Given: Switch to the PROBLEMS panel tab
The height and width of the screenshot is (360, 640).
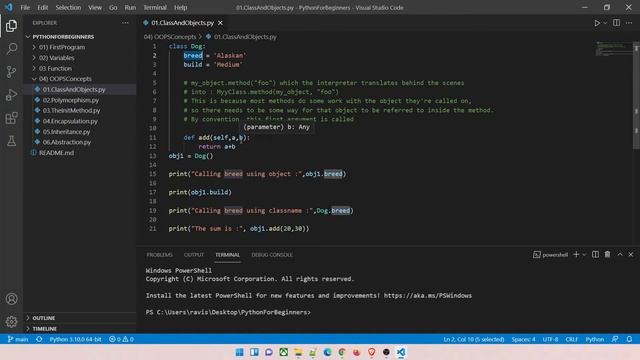Looking at the screenshot, I should point(160,255).
